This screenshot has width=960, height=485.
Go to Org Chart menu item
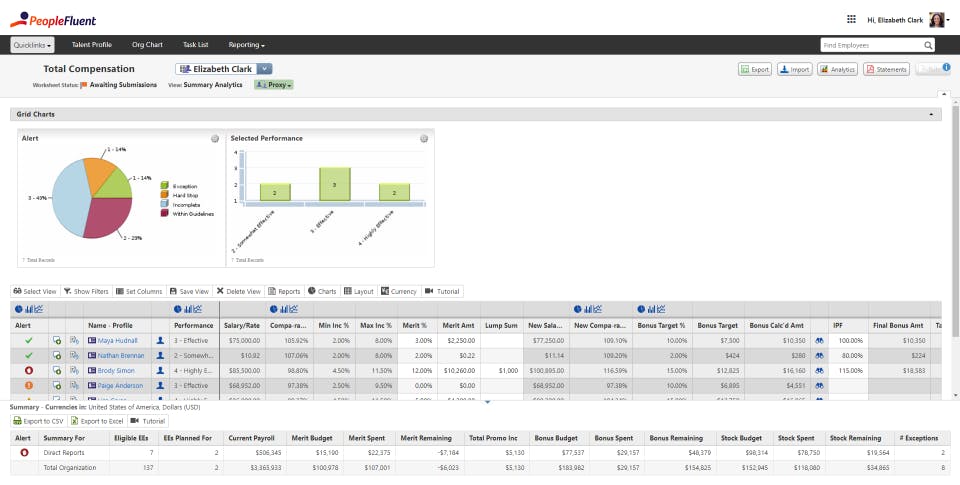[148, 45]
